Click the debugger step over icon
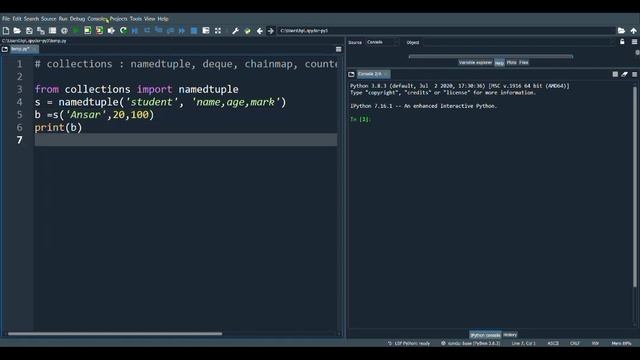640x360 pixels. click(147, 31)
